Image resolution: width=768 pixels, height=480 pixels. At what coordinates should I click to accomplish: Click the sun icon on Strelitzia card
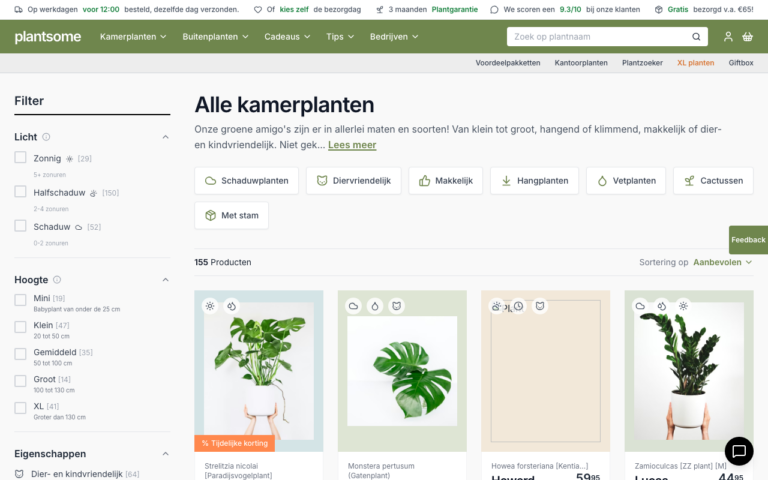pyautogui.click(x=210, y=306)
